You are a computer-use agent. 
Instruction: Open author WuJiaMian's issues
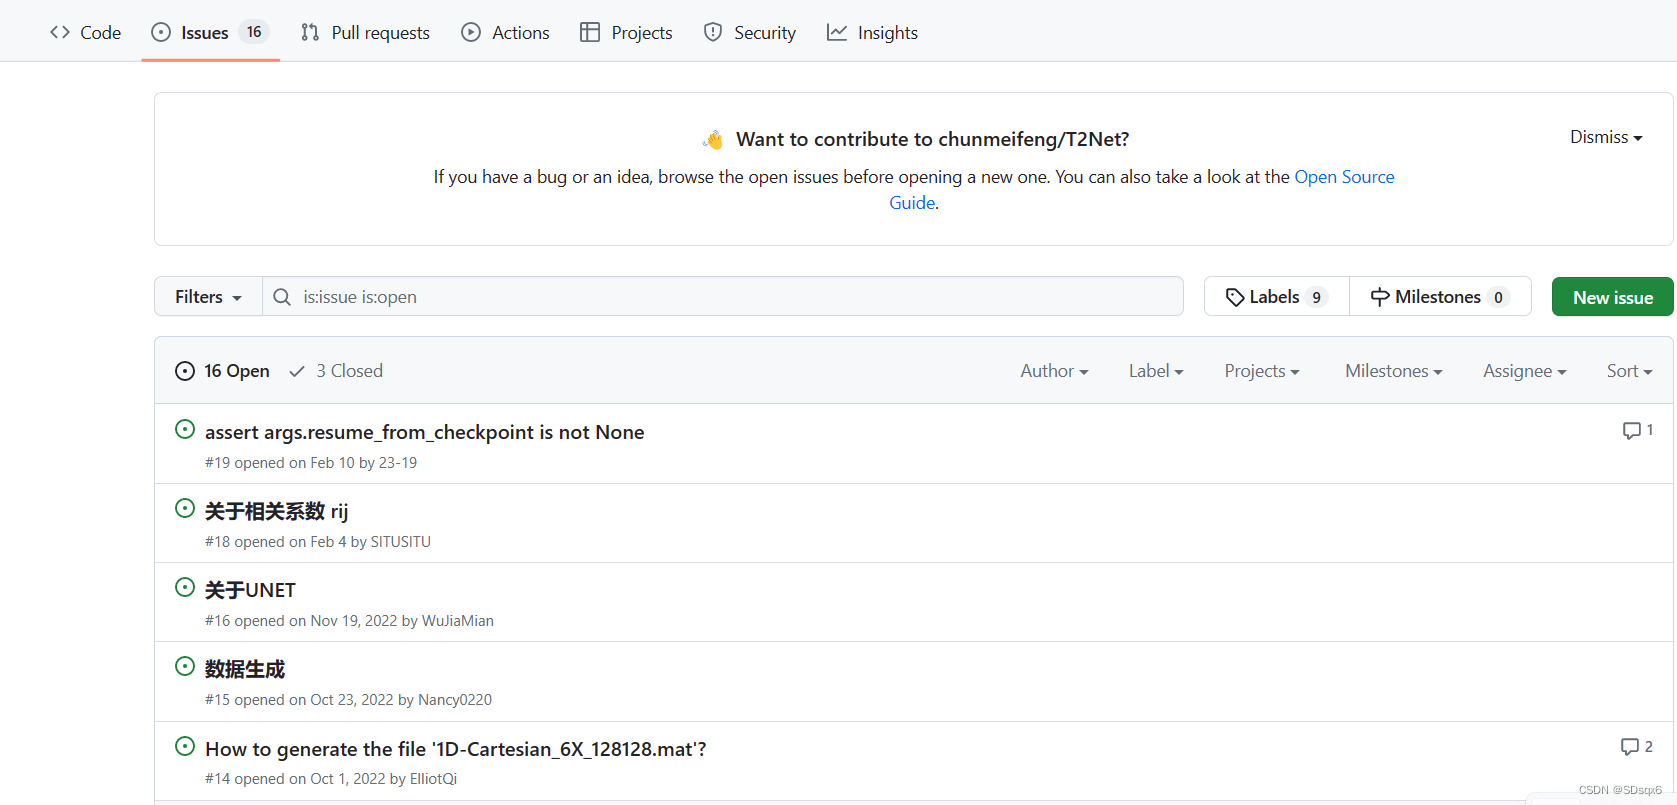[458, 621]
